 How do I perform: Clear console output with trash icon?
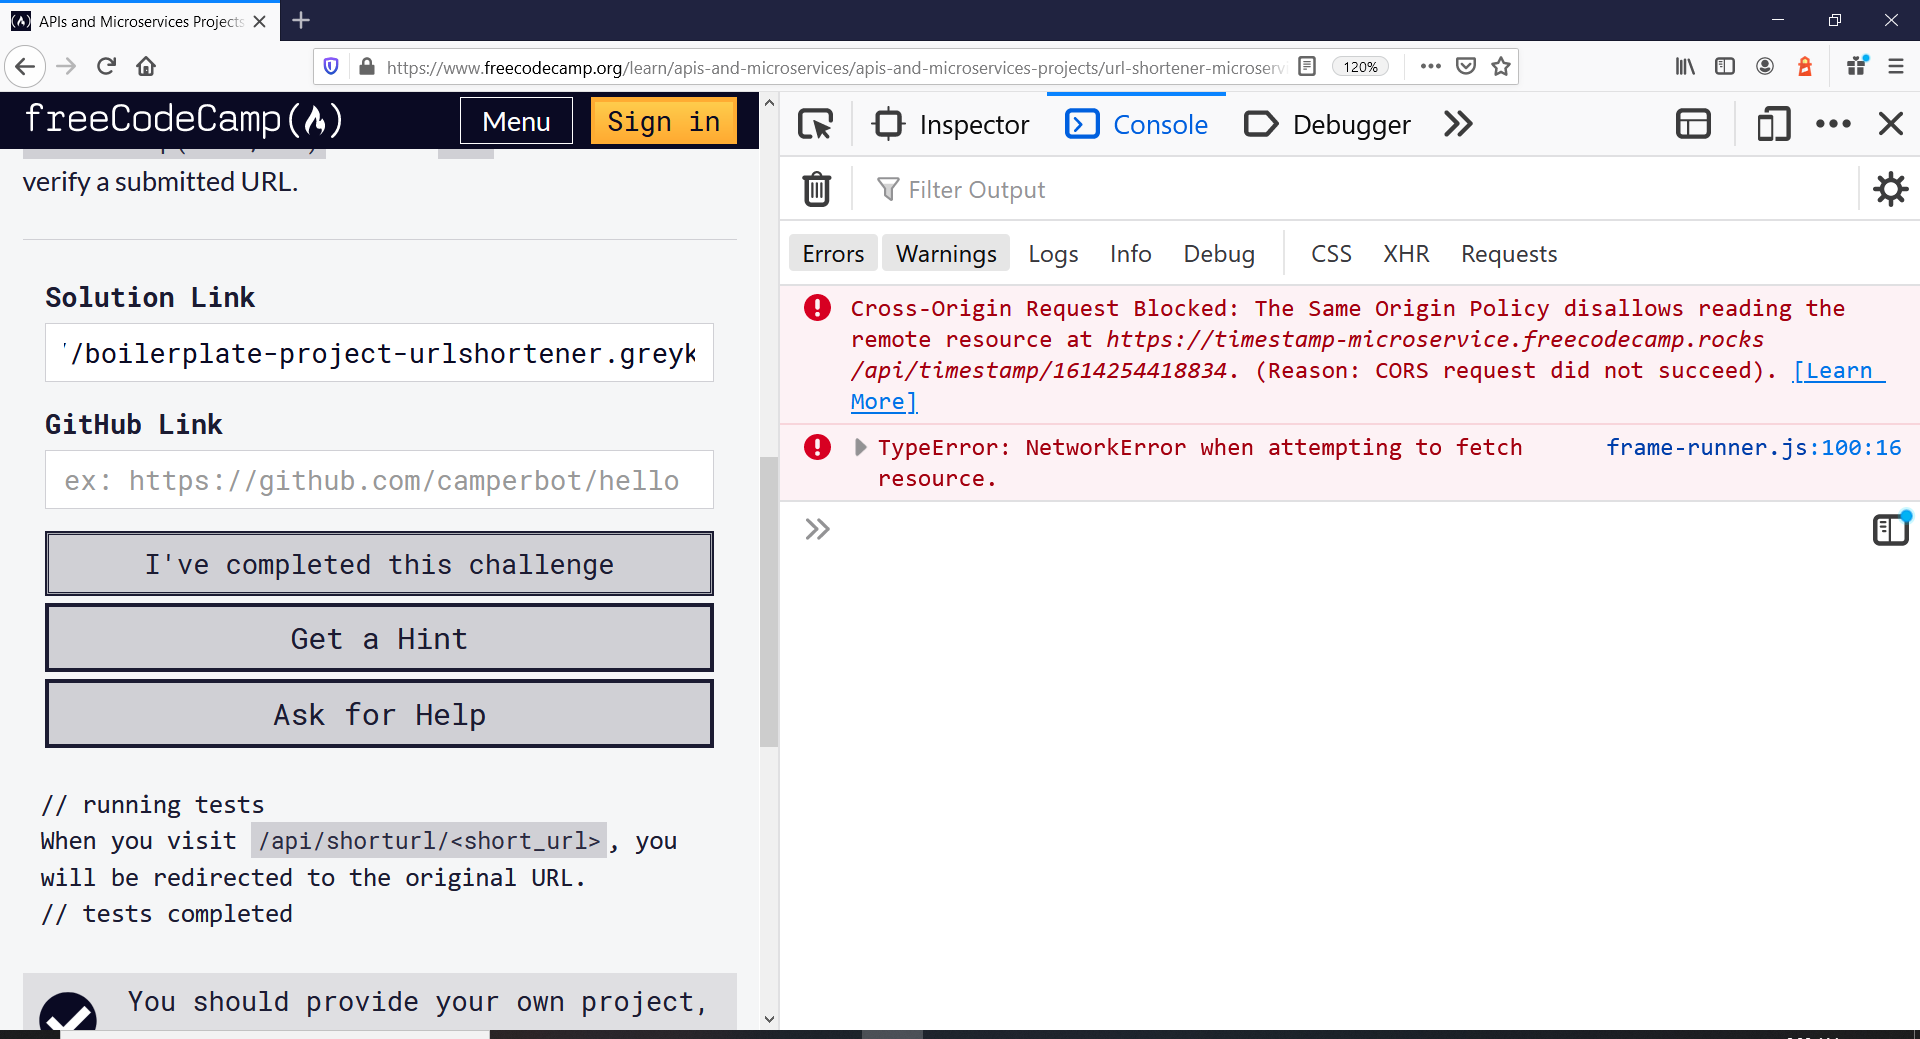tap(817, 189)
